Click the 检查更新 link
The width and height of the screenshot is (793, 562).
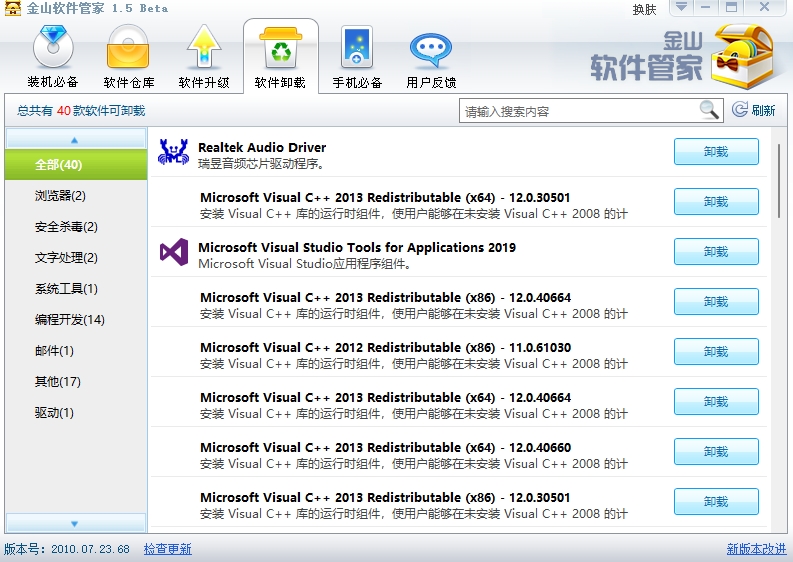click(167, 549)
